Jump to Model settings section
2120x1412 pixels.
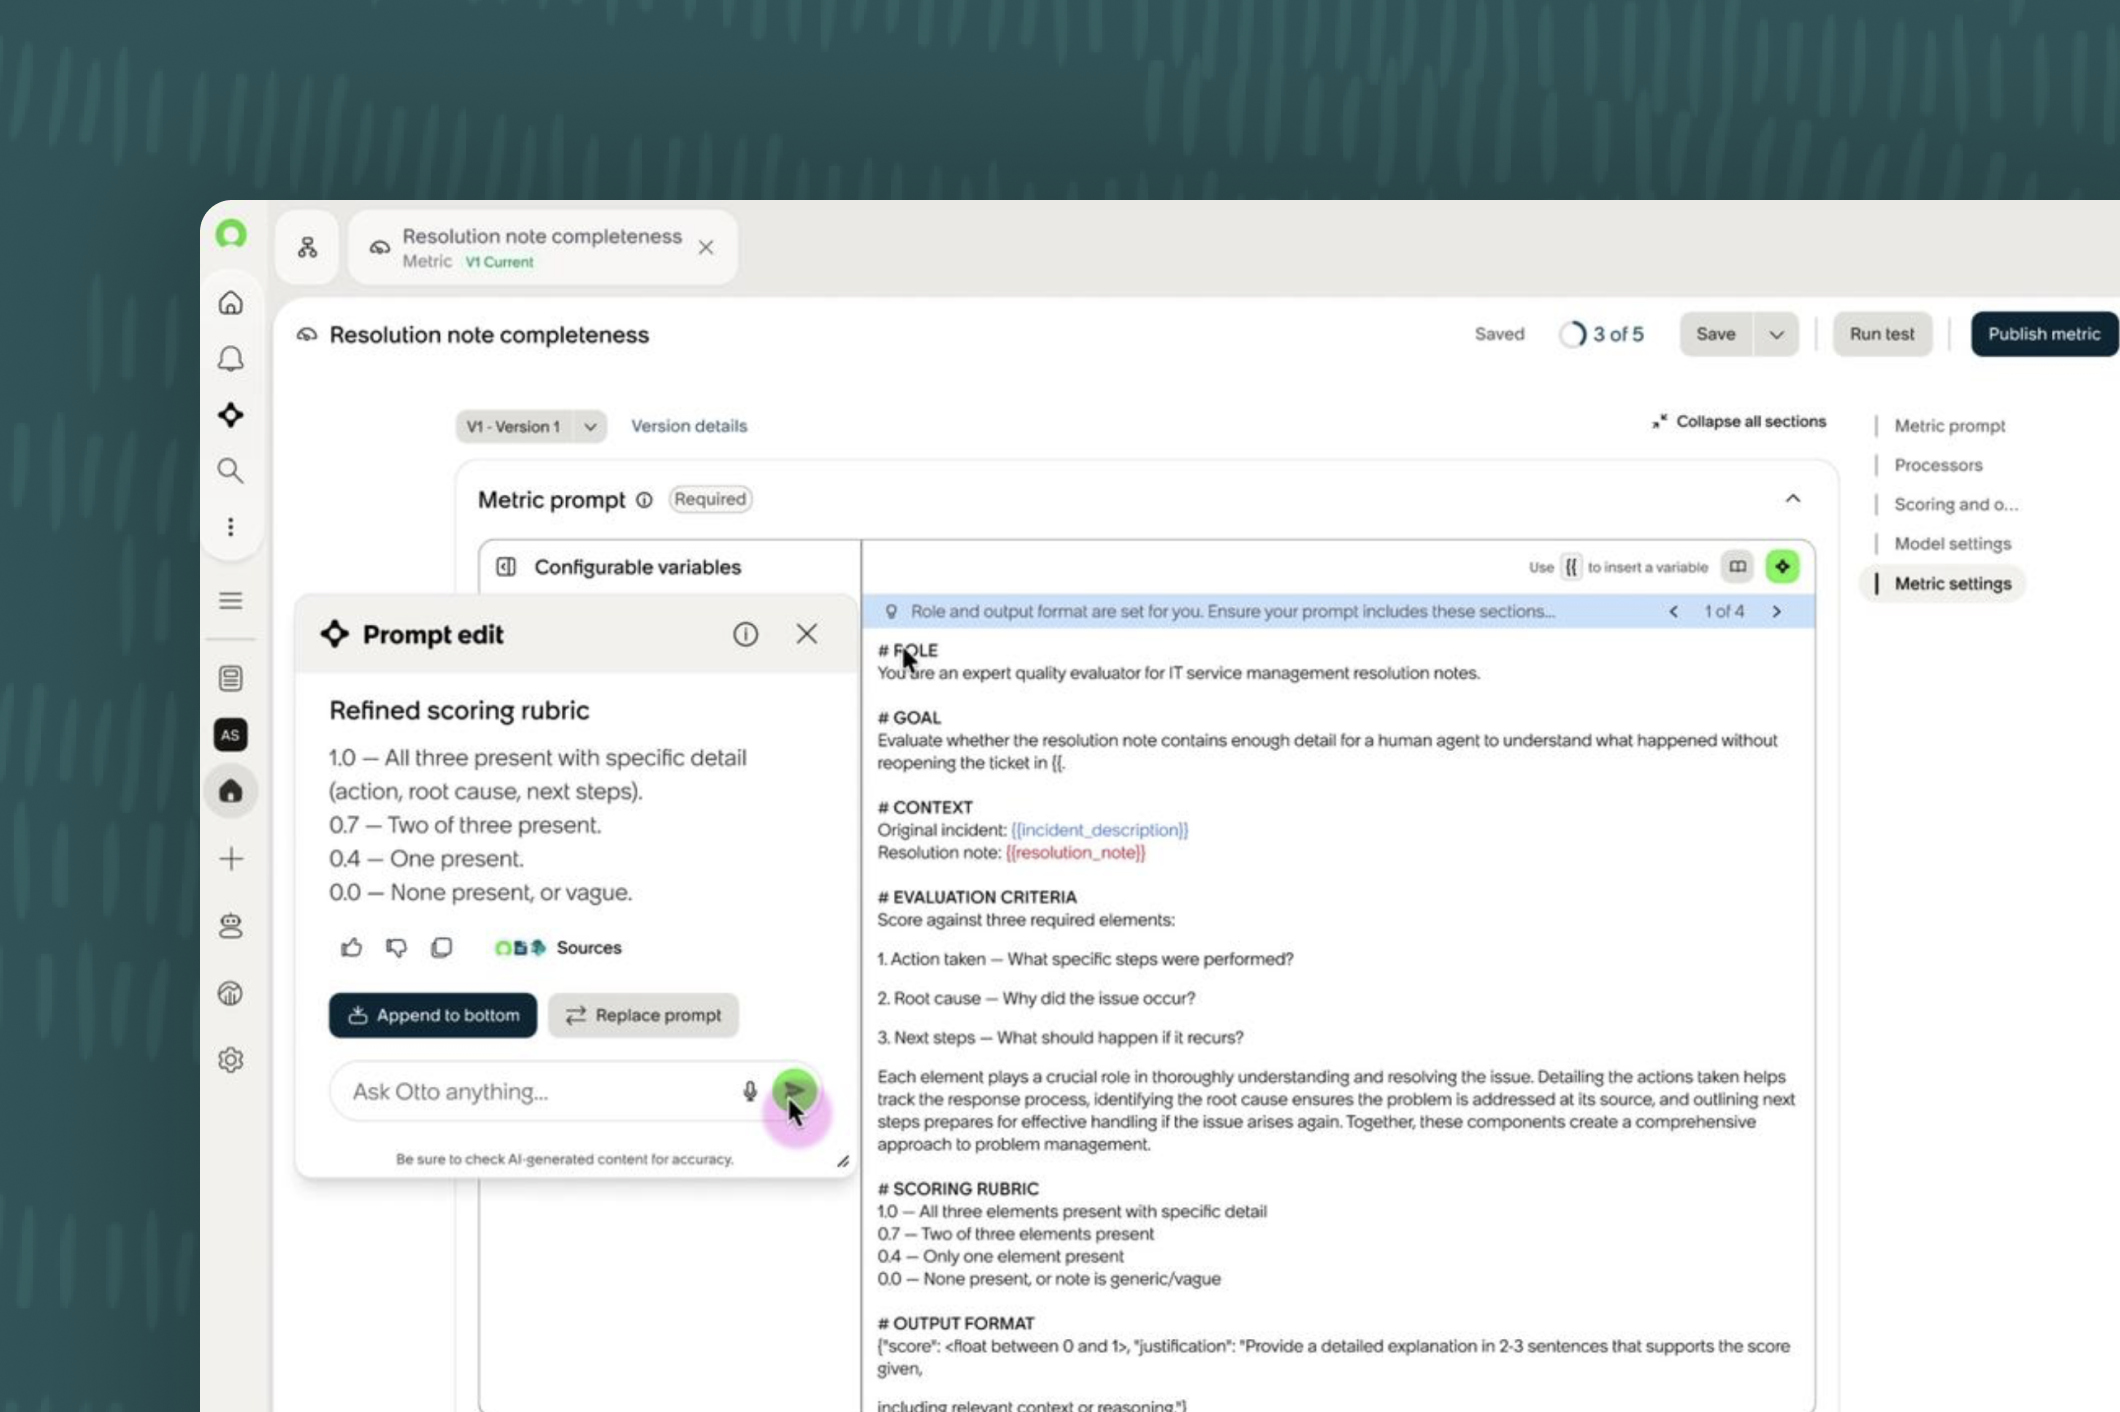coord(1952,543)
